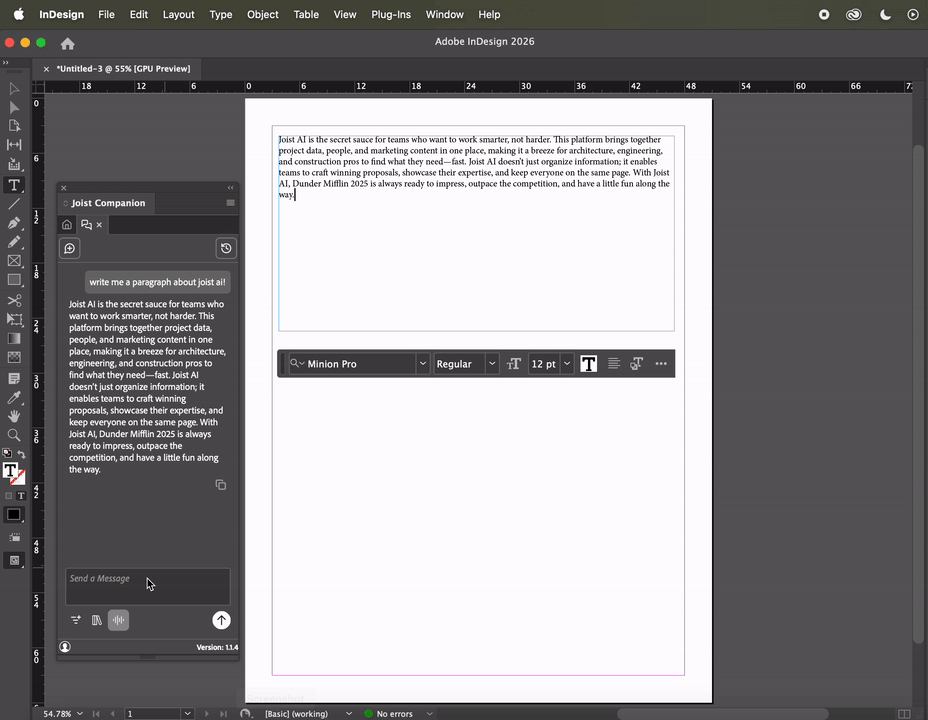The image size is (928, 720).
Task: Click the Home icon in title bar
Action: (x=67, y=44)
